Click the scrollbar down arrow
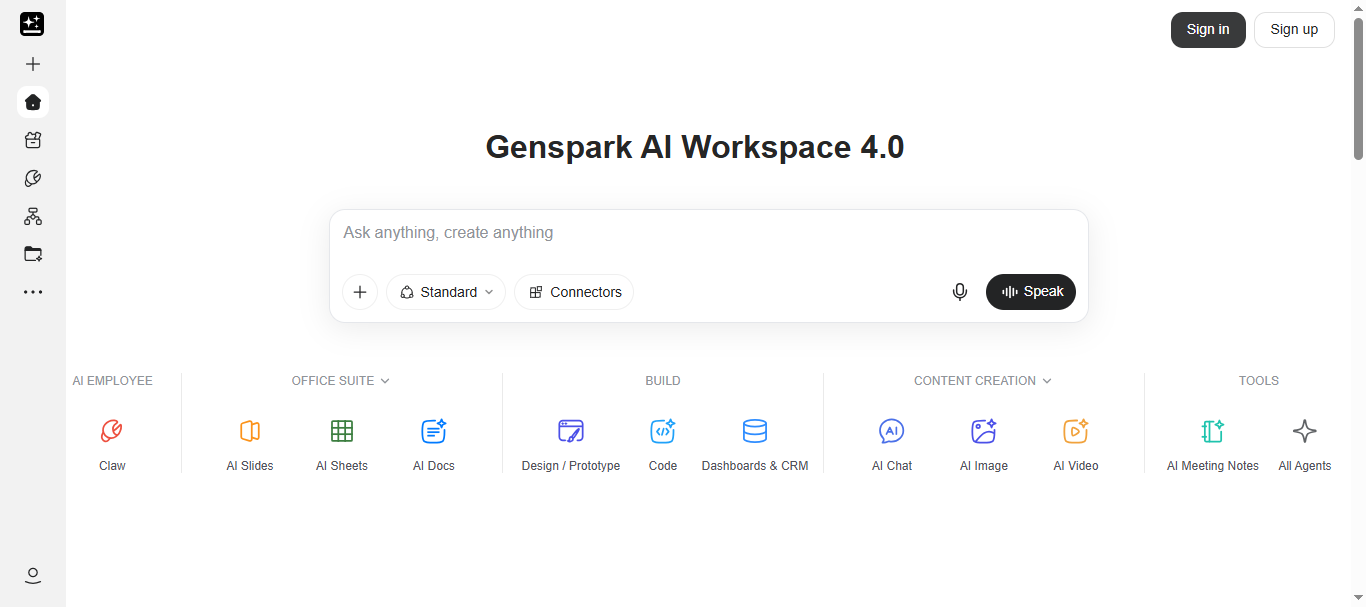This screenshot has height=607, width=1366. coord(1359,599)
